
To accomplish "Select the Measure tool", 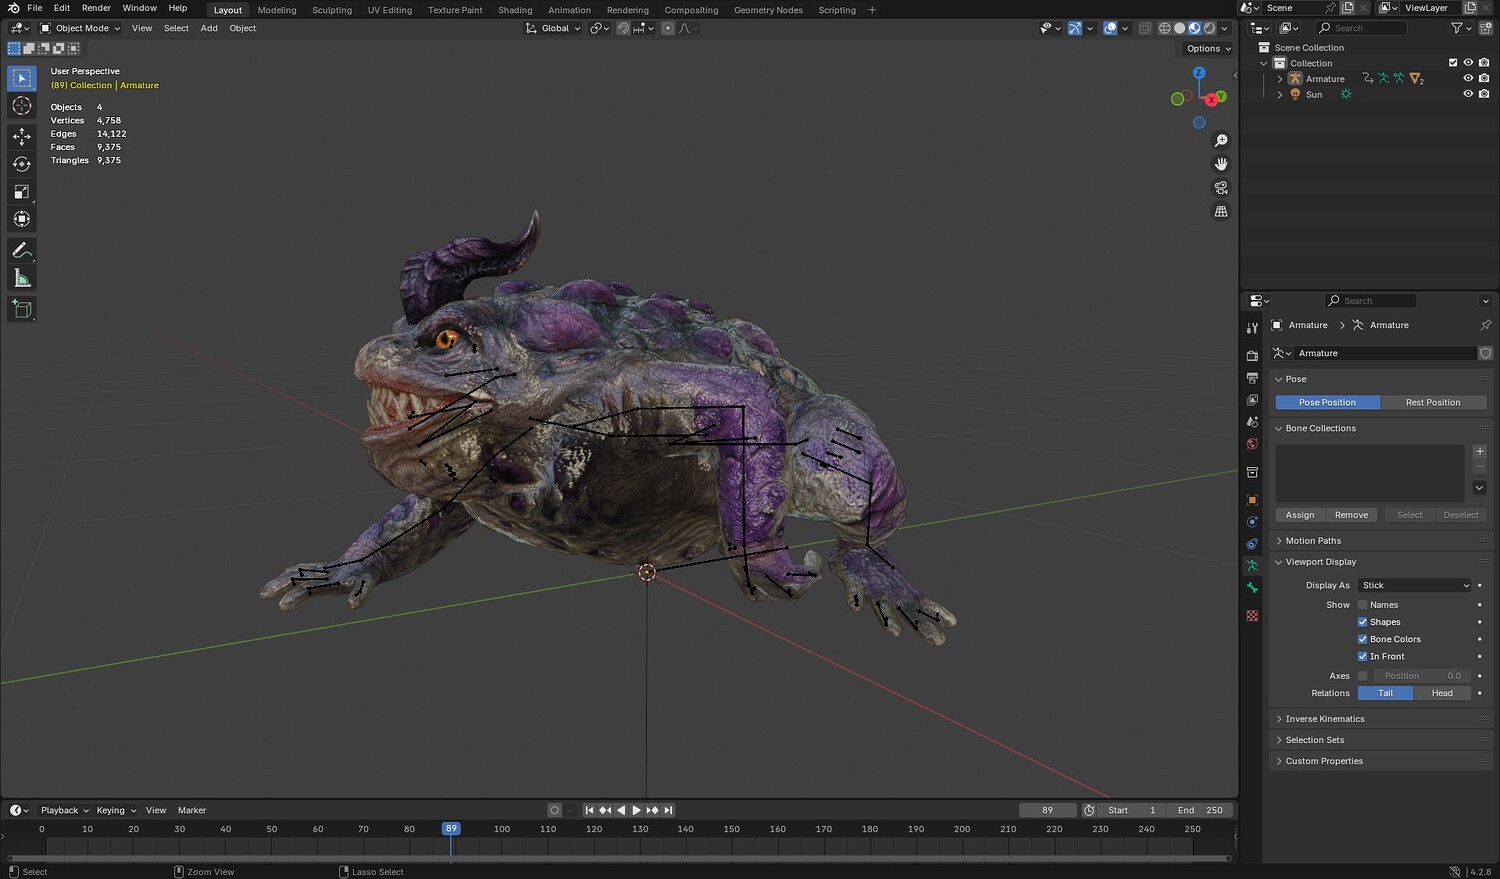I will pos(22,279).
